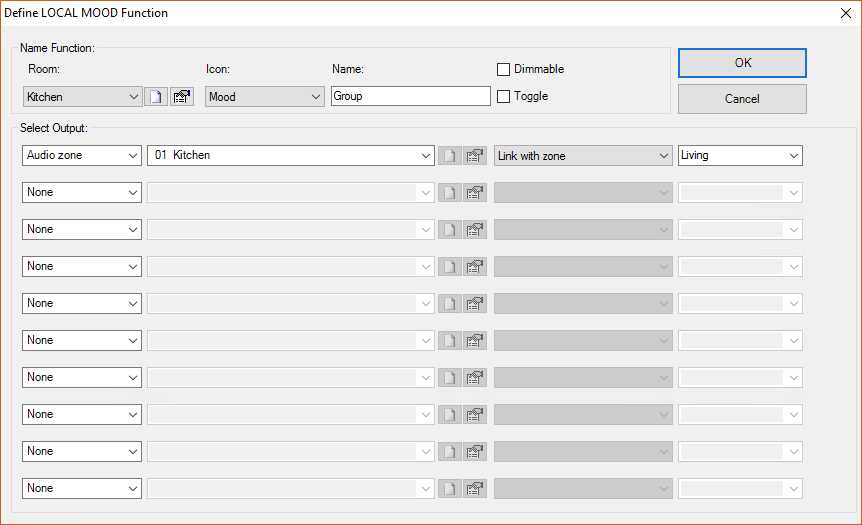Click the Cancel button

742,99
